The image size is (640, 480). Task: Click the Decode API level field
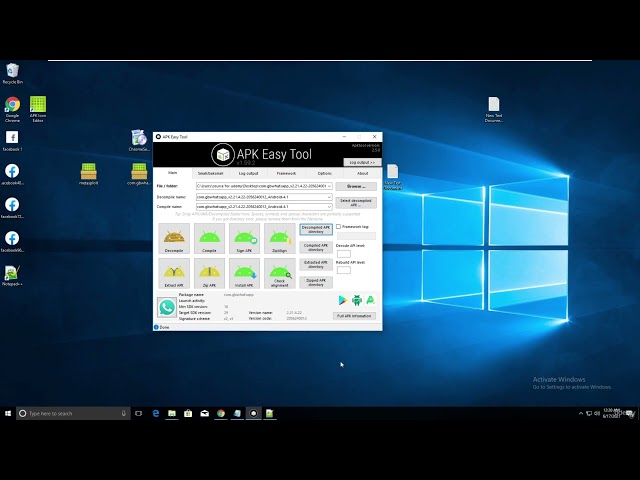(344, 253)
